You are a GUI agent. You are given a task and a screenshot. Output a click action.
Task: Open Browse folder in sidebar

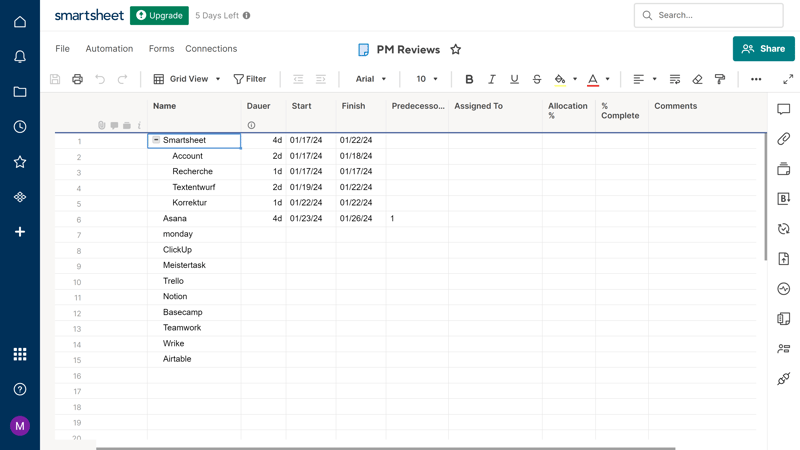pos(20,92)
